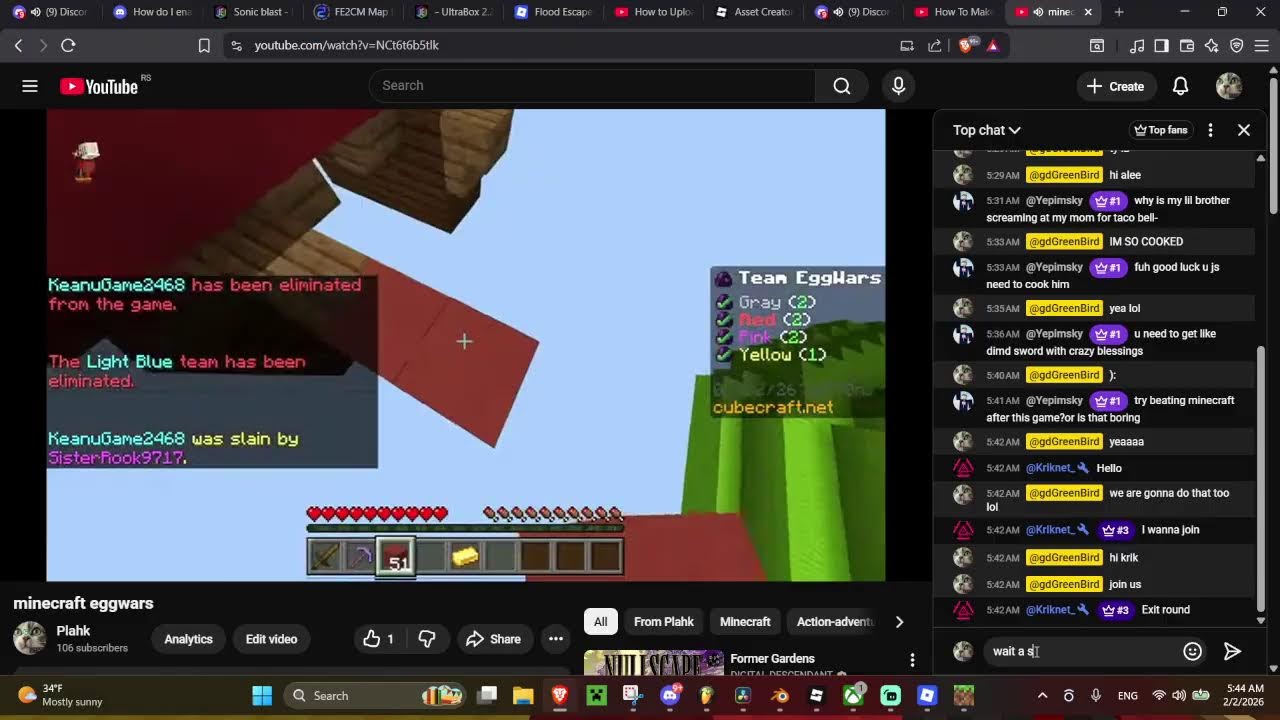Go back in browser history

pyautogui.click(x=18, y=45)
